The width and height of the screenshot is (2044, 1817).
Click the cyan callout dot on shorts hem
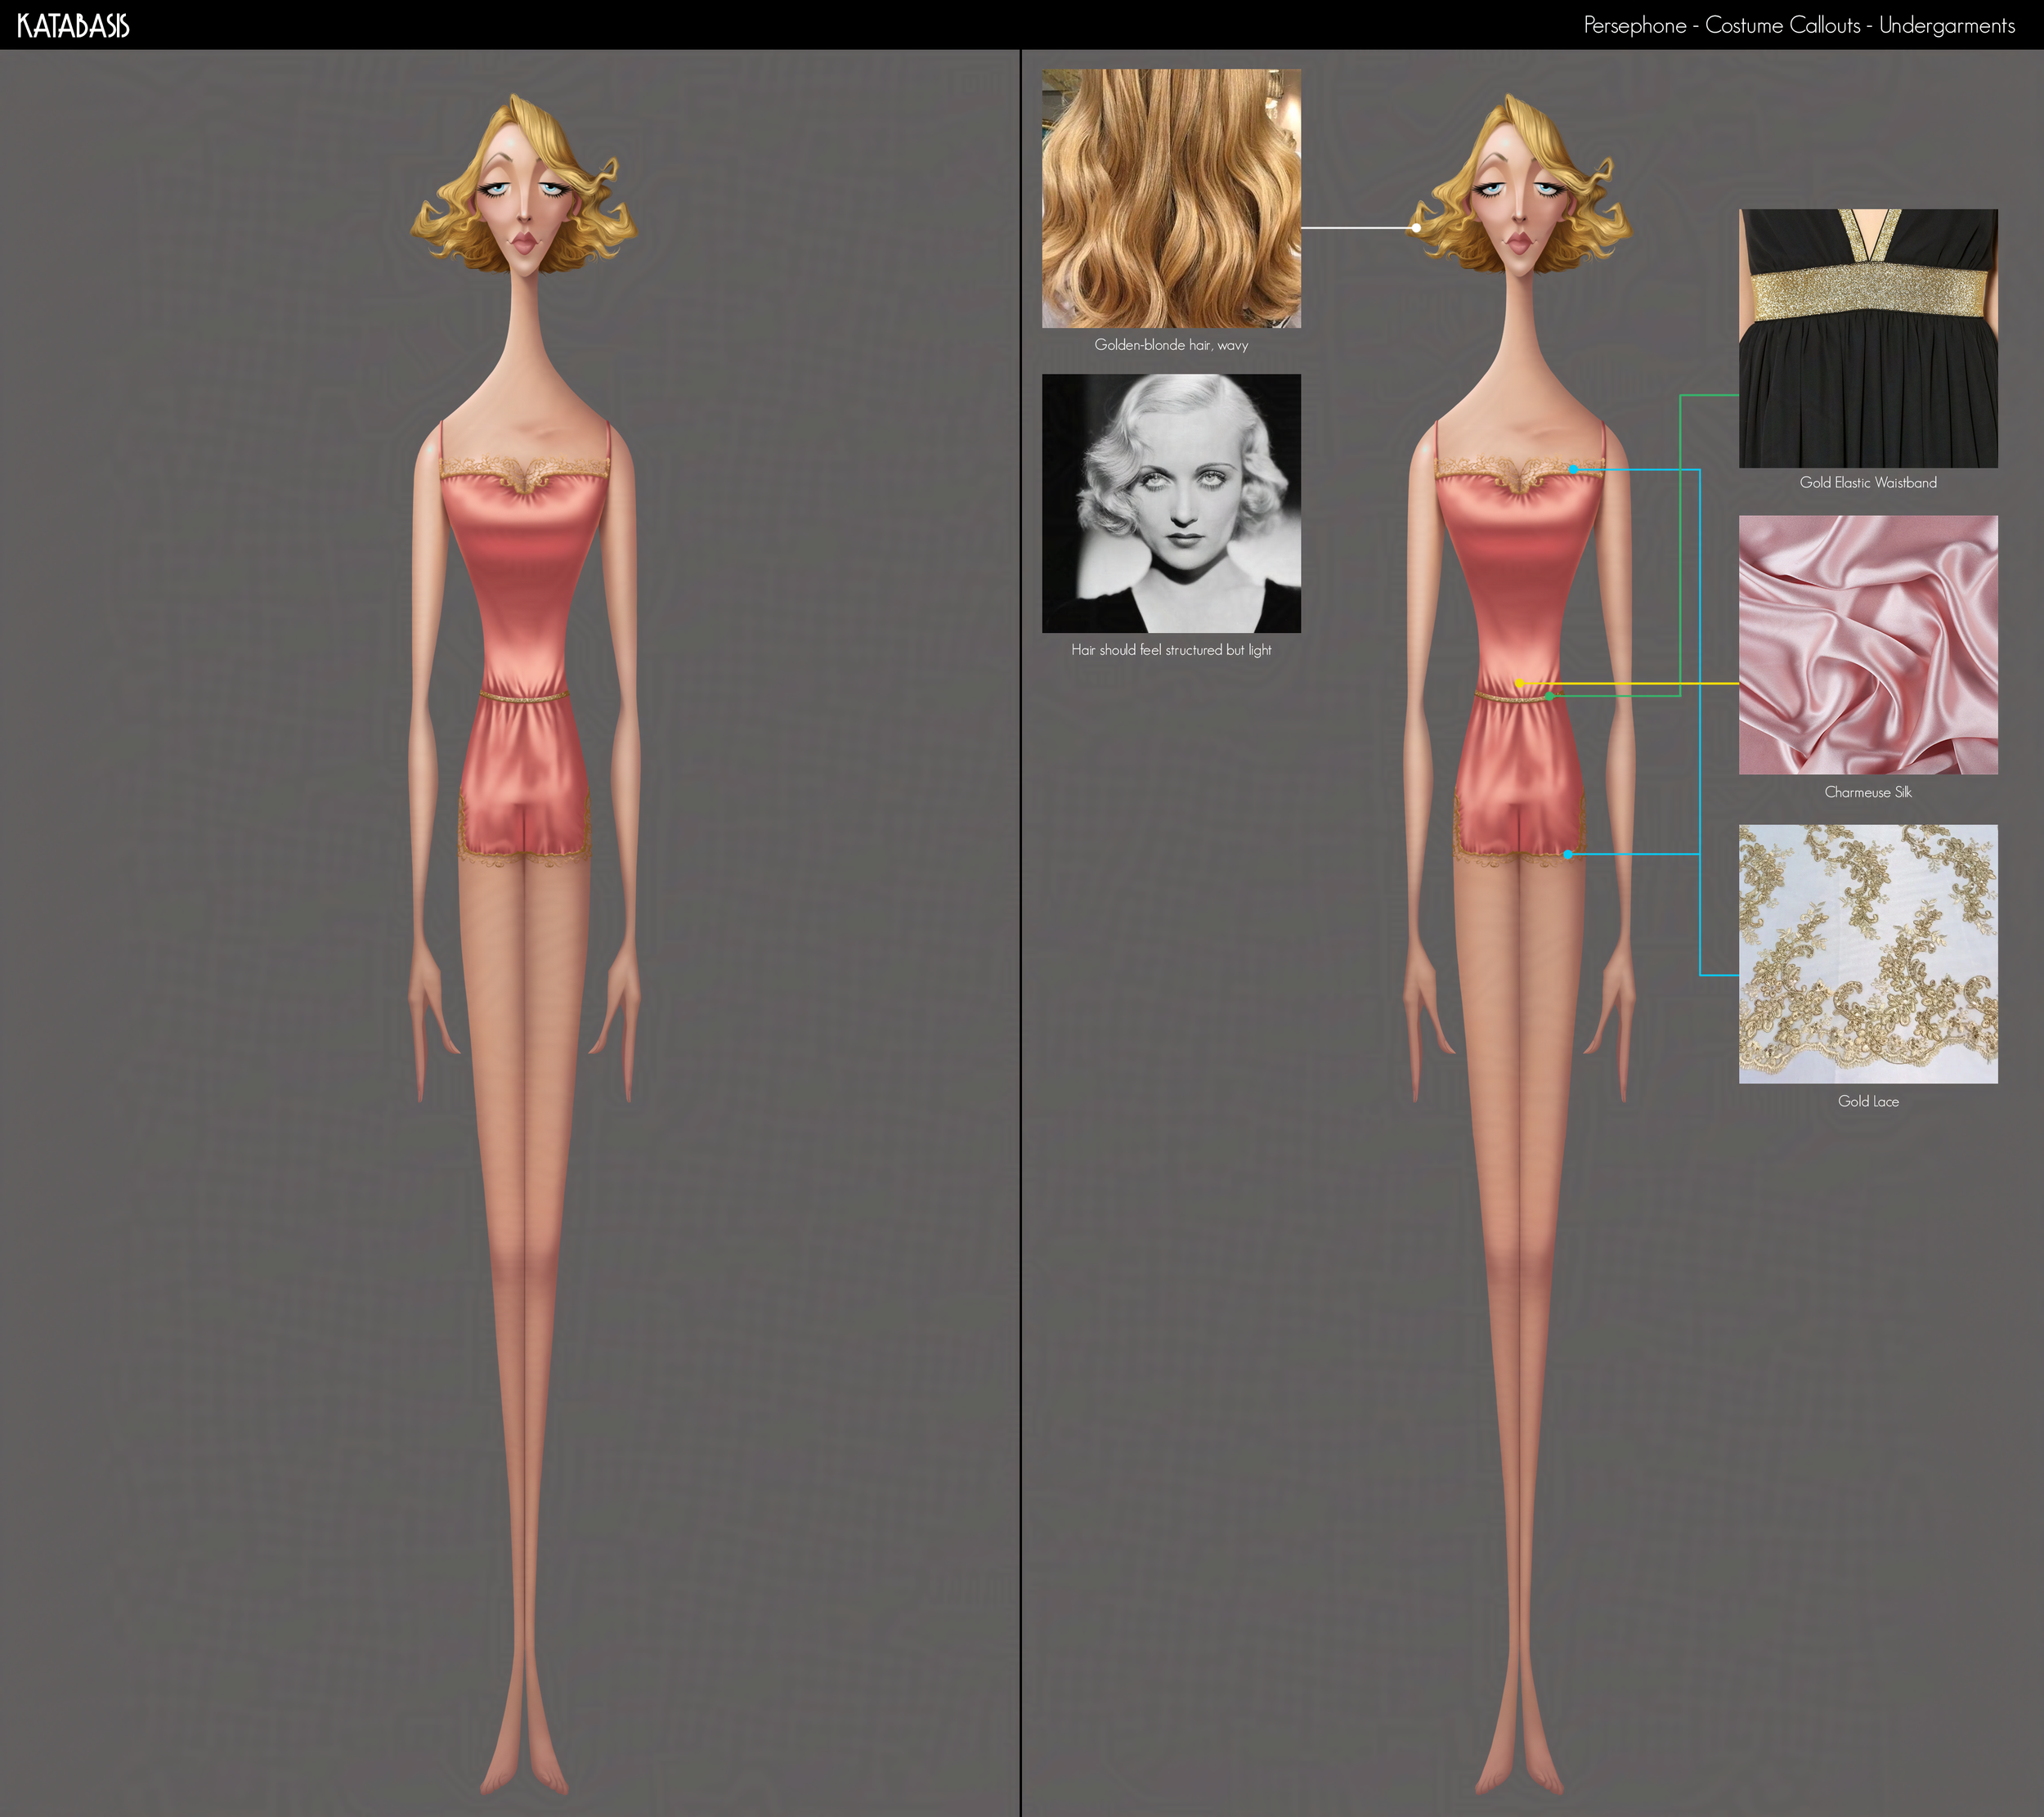1567,854
